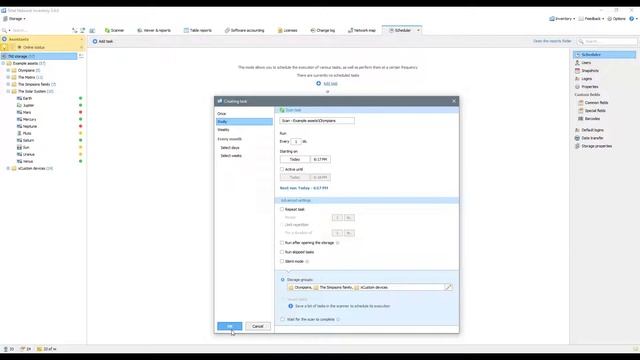The image size is (640, 360).
Task: Open the Inventory dropdown menu
Action: pos(562,19)
